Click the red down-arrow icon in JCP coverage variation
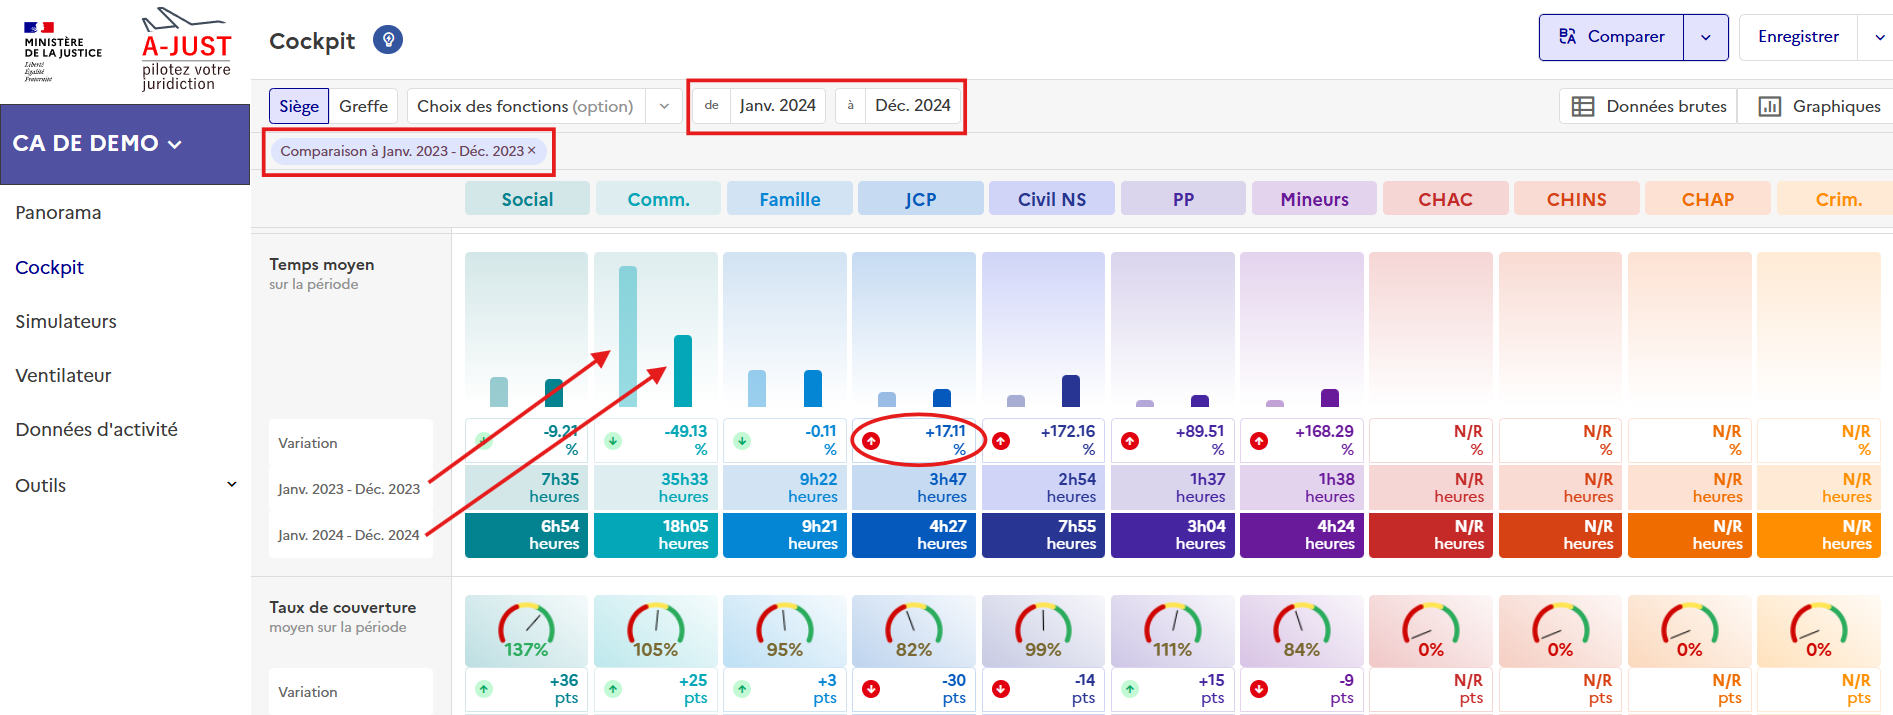Image resolution: width=1893 pixels, height=715 pixels. click(x=871, y=689)
